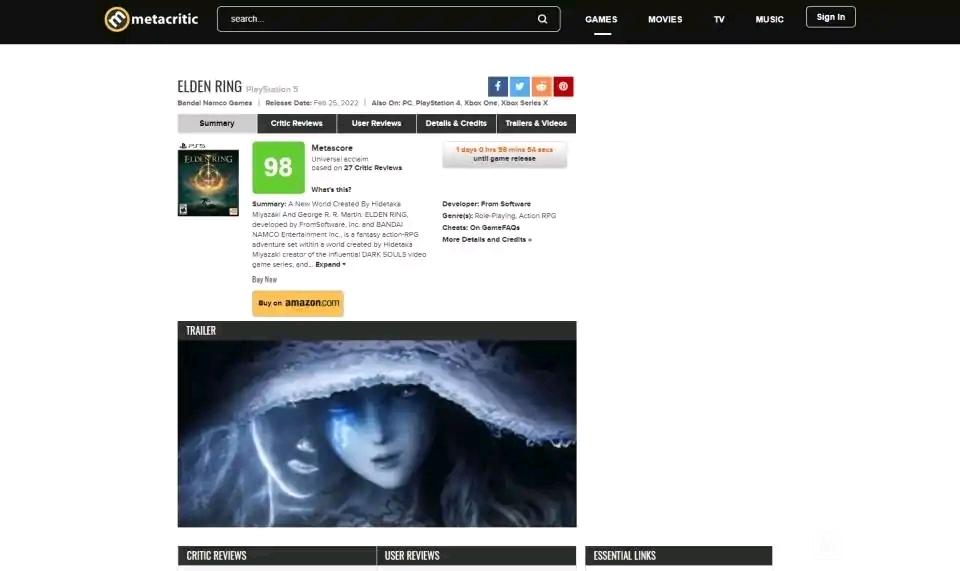Click the Release Date Feb 25, 2022 text

pos(312,103)
